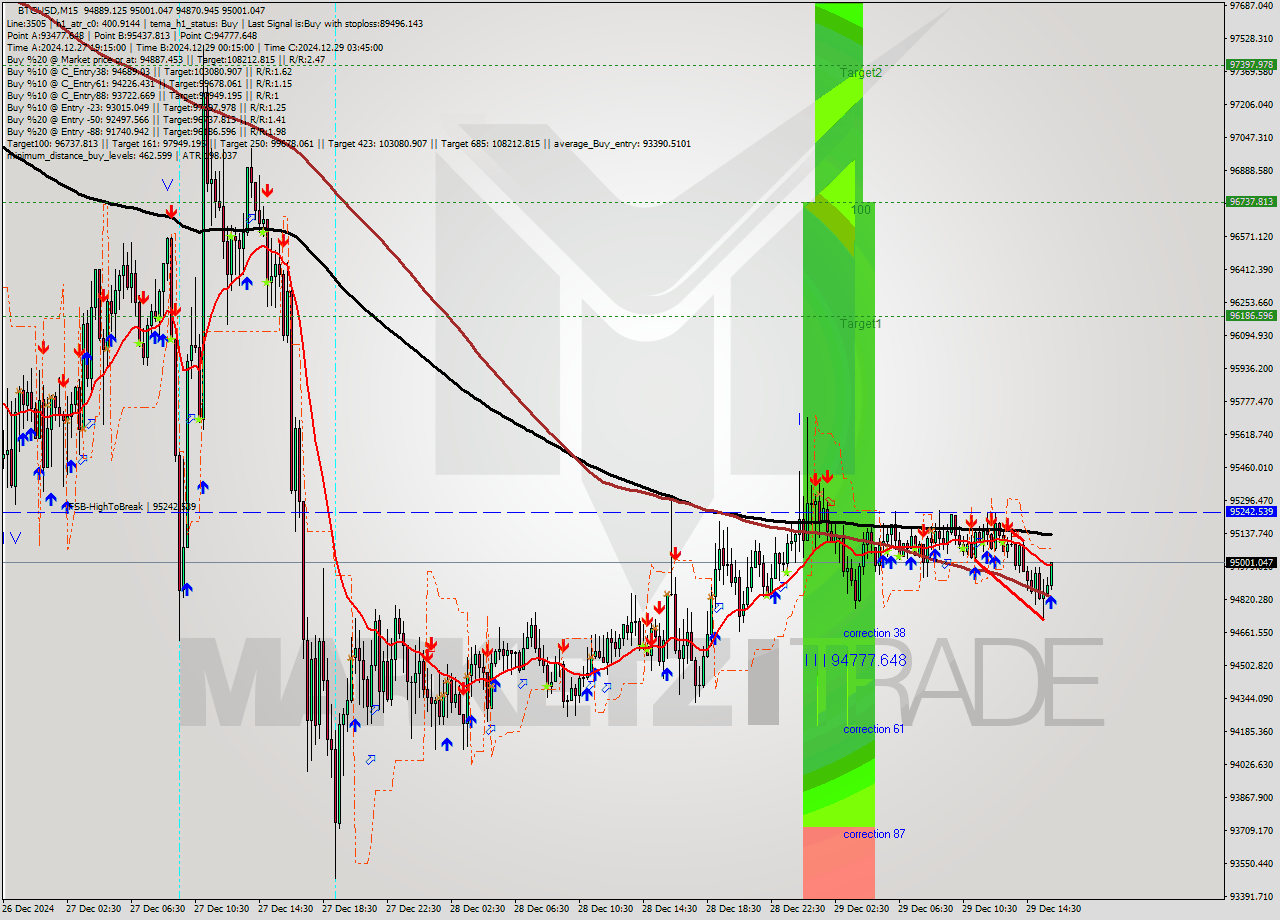Click axis price 97687.040

1251,5
